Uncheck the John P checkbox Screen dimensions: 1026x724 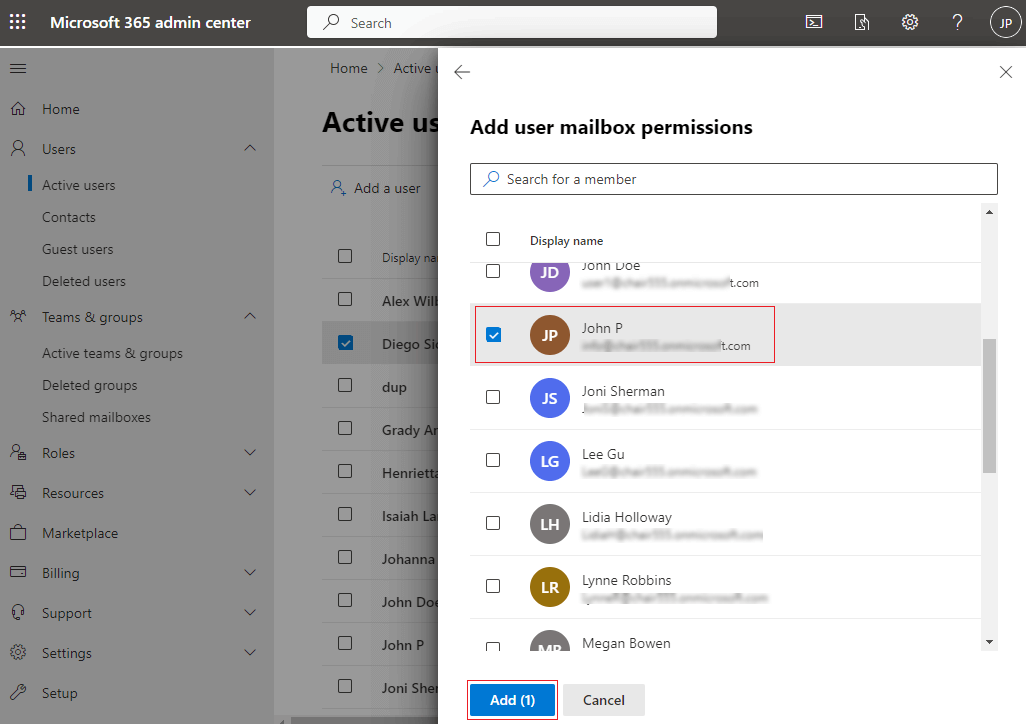click(493, 335)
